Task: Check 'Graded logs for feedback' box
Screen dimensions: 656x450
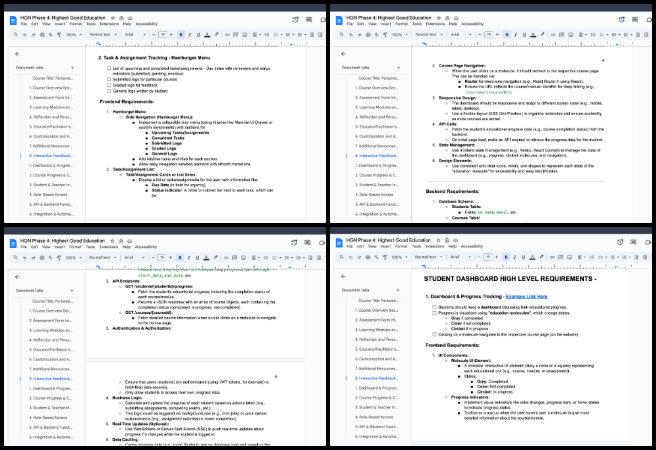Action: [x=109, y=85]
